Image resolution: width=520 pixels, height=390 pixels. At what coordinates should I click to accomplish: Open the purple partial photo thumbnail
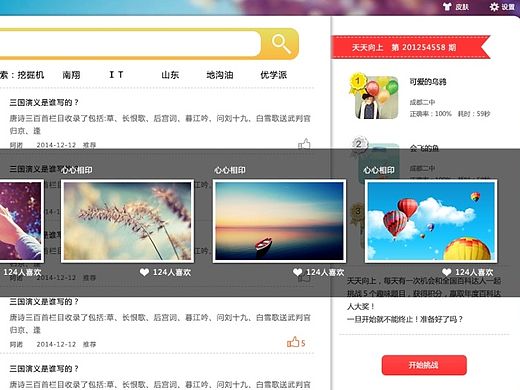[21, 221]
